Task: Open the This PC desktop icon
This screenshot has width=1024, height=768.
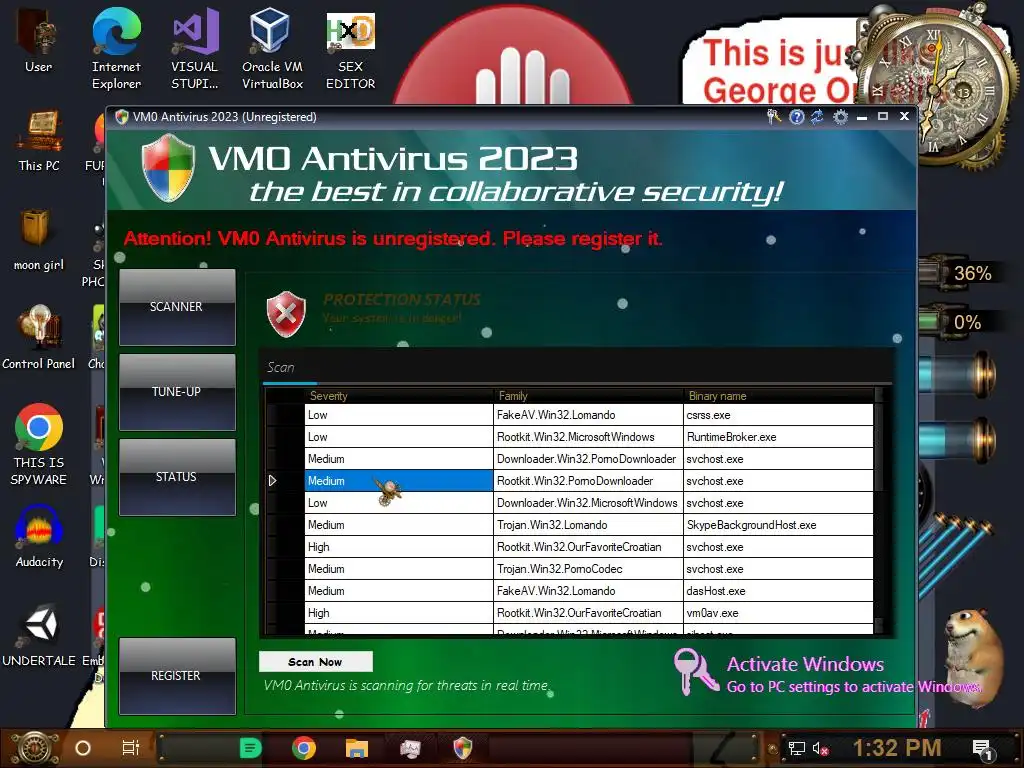Action: coord(39,140)
